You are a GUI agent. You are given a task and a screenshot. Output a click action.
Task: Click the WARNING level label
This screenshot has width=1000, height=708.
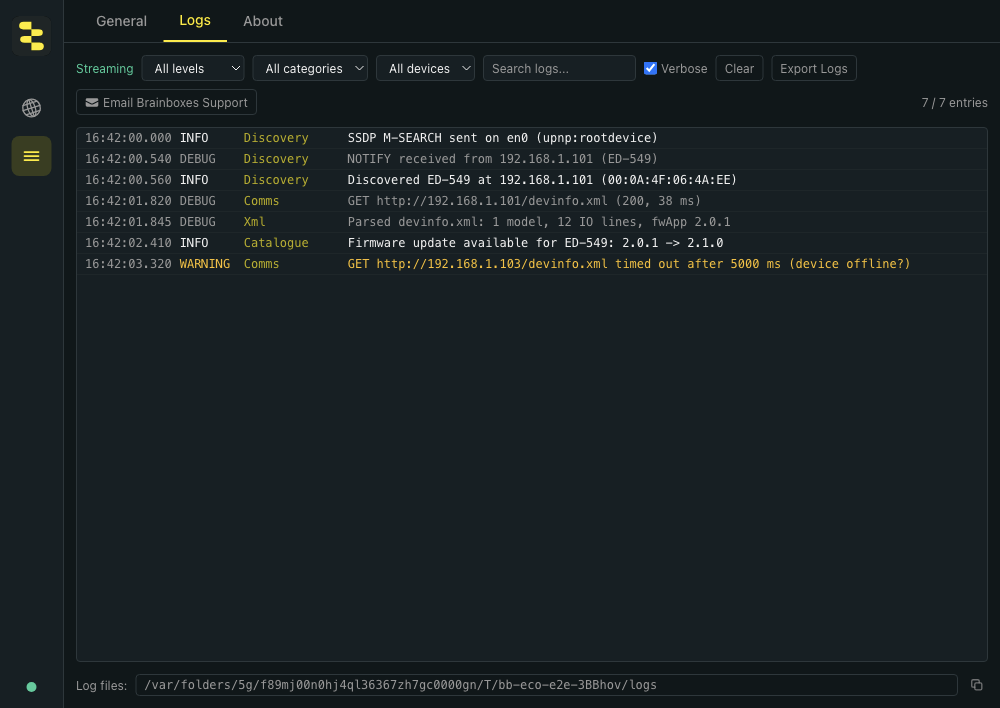tap(205, 264)
